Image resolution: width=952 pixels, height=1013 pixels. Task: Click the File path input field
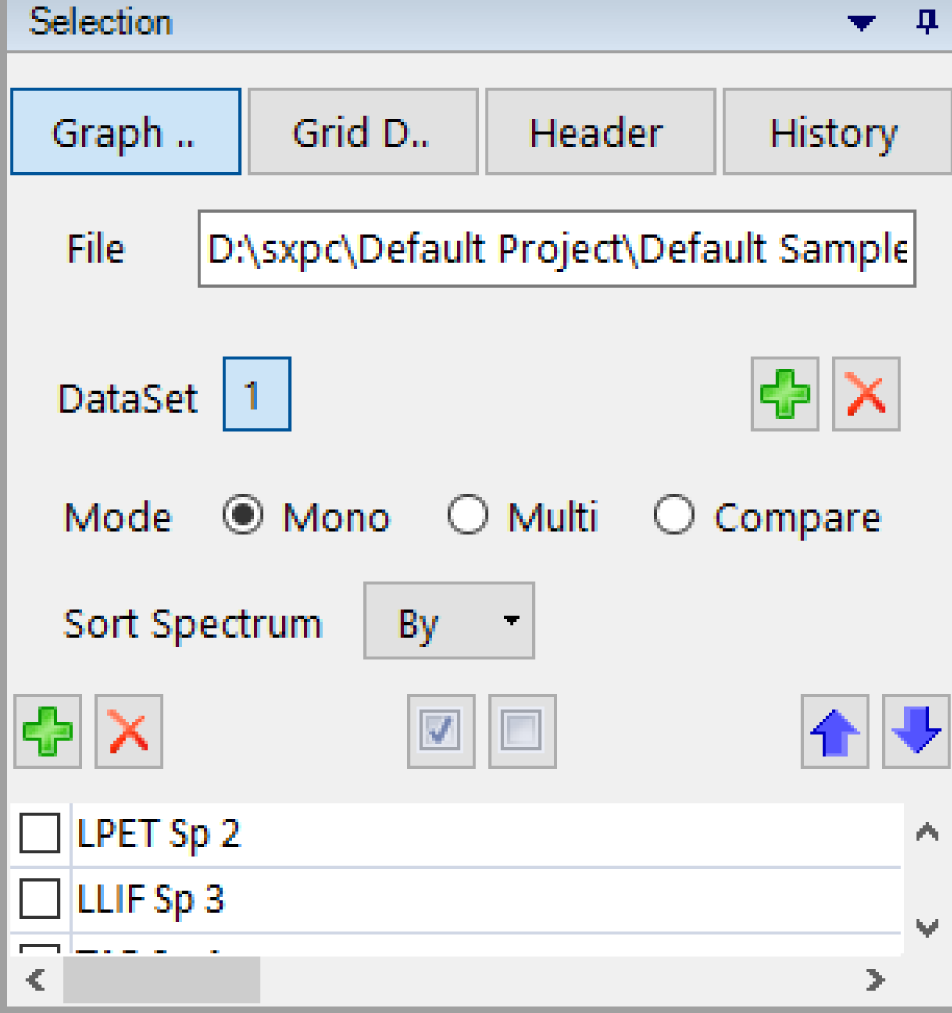click(x=556, y=248)
